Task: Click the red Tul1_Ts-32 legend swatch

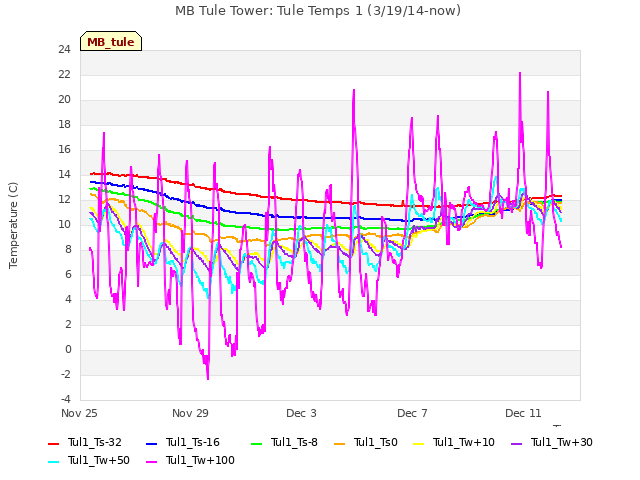Action: tap(53, 443)
